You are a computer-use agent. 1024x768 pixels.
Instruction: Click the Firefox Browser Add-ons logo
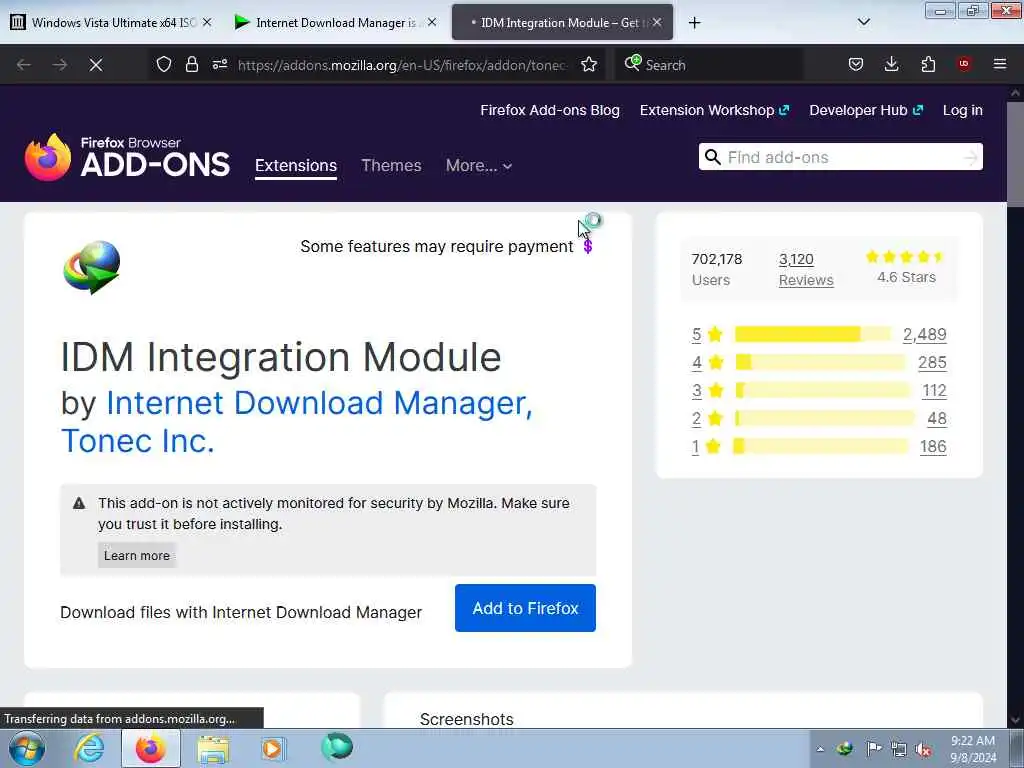pos(127,157)
